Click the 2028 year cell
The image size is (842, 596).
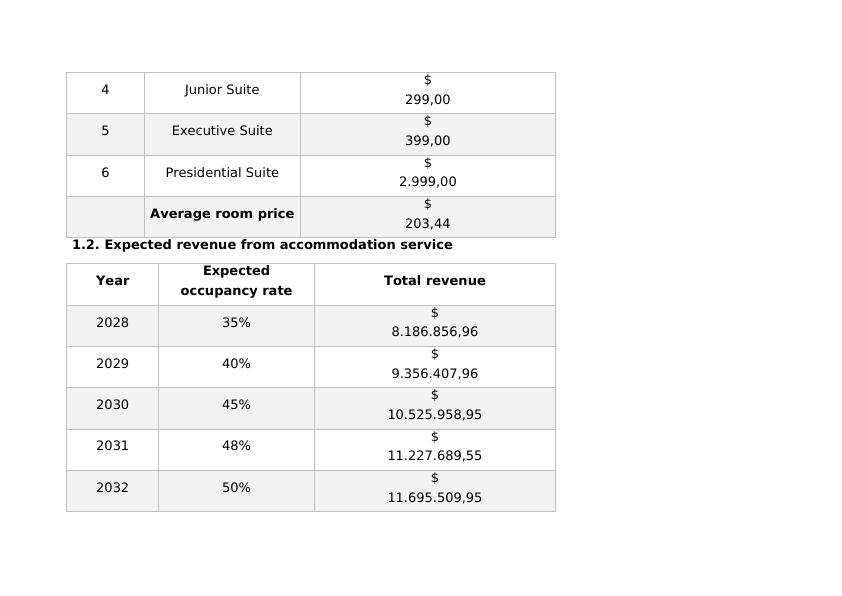112,323
